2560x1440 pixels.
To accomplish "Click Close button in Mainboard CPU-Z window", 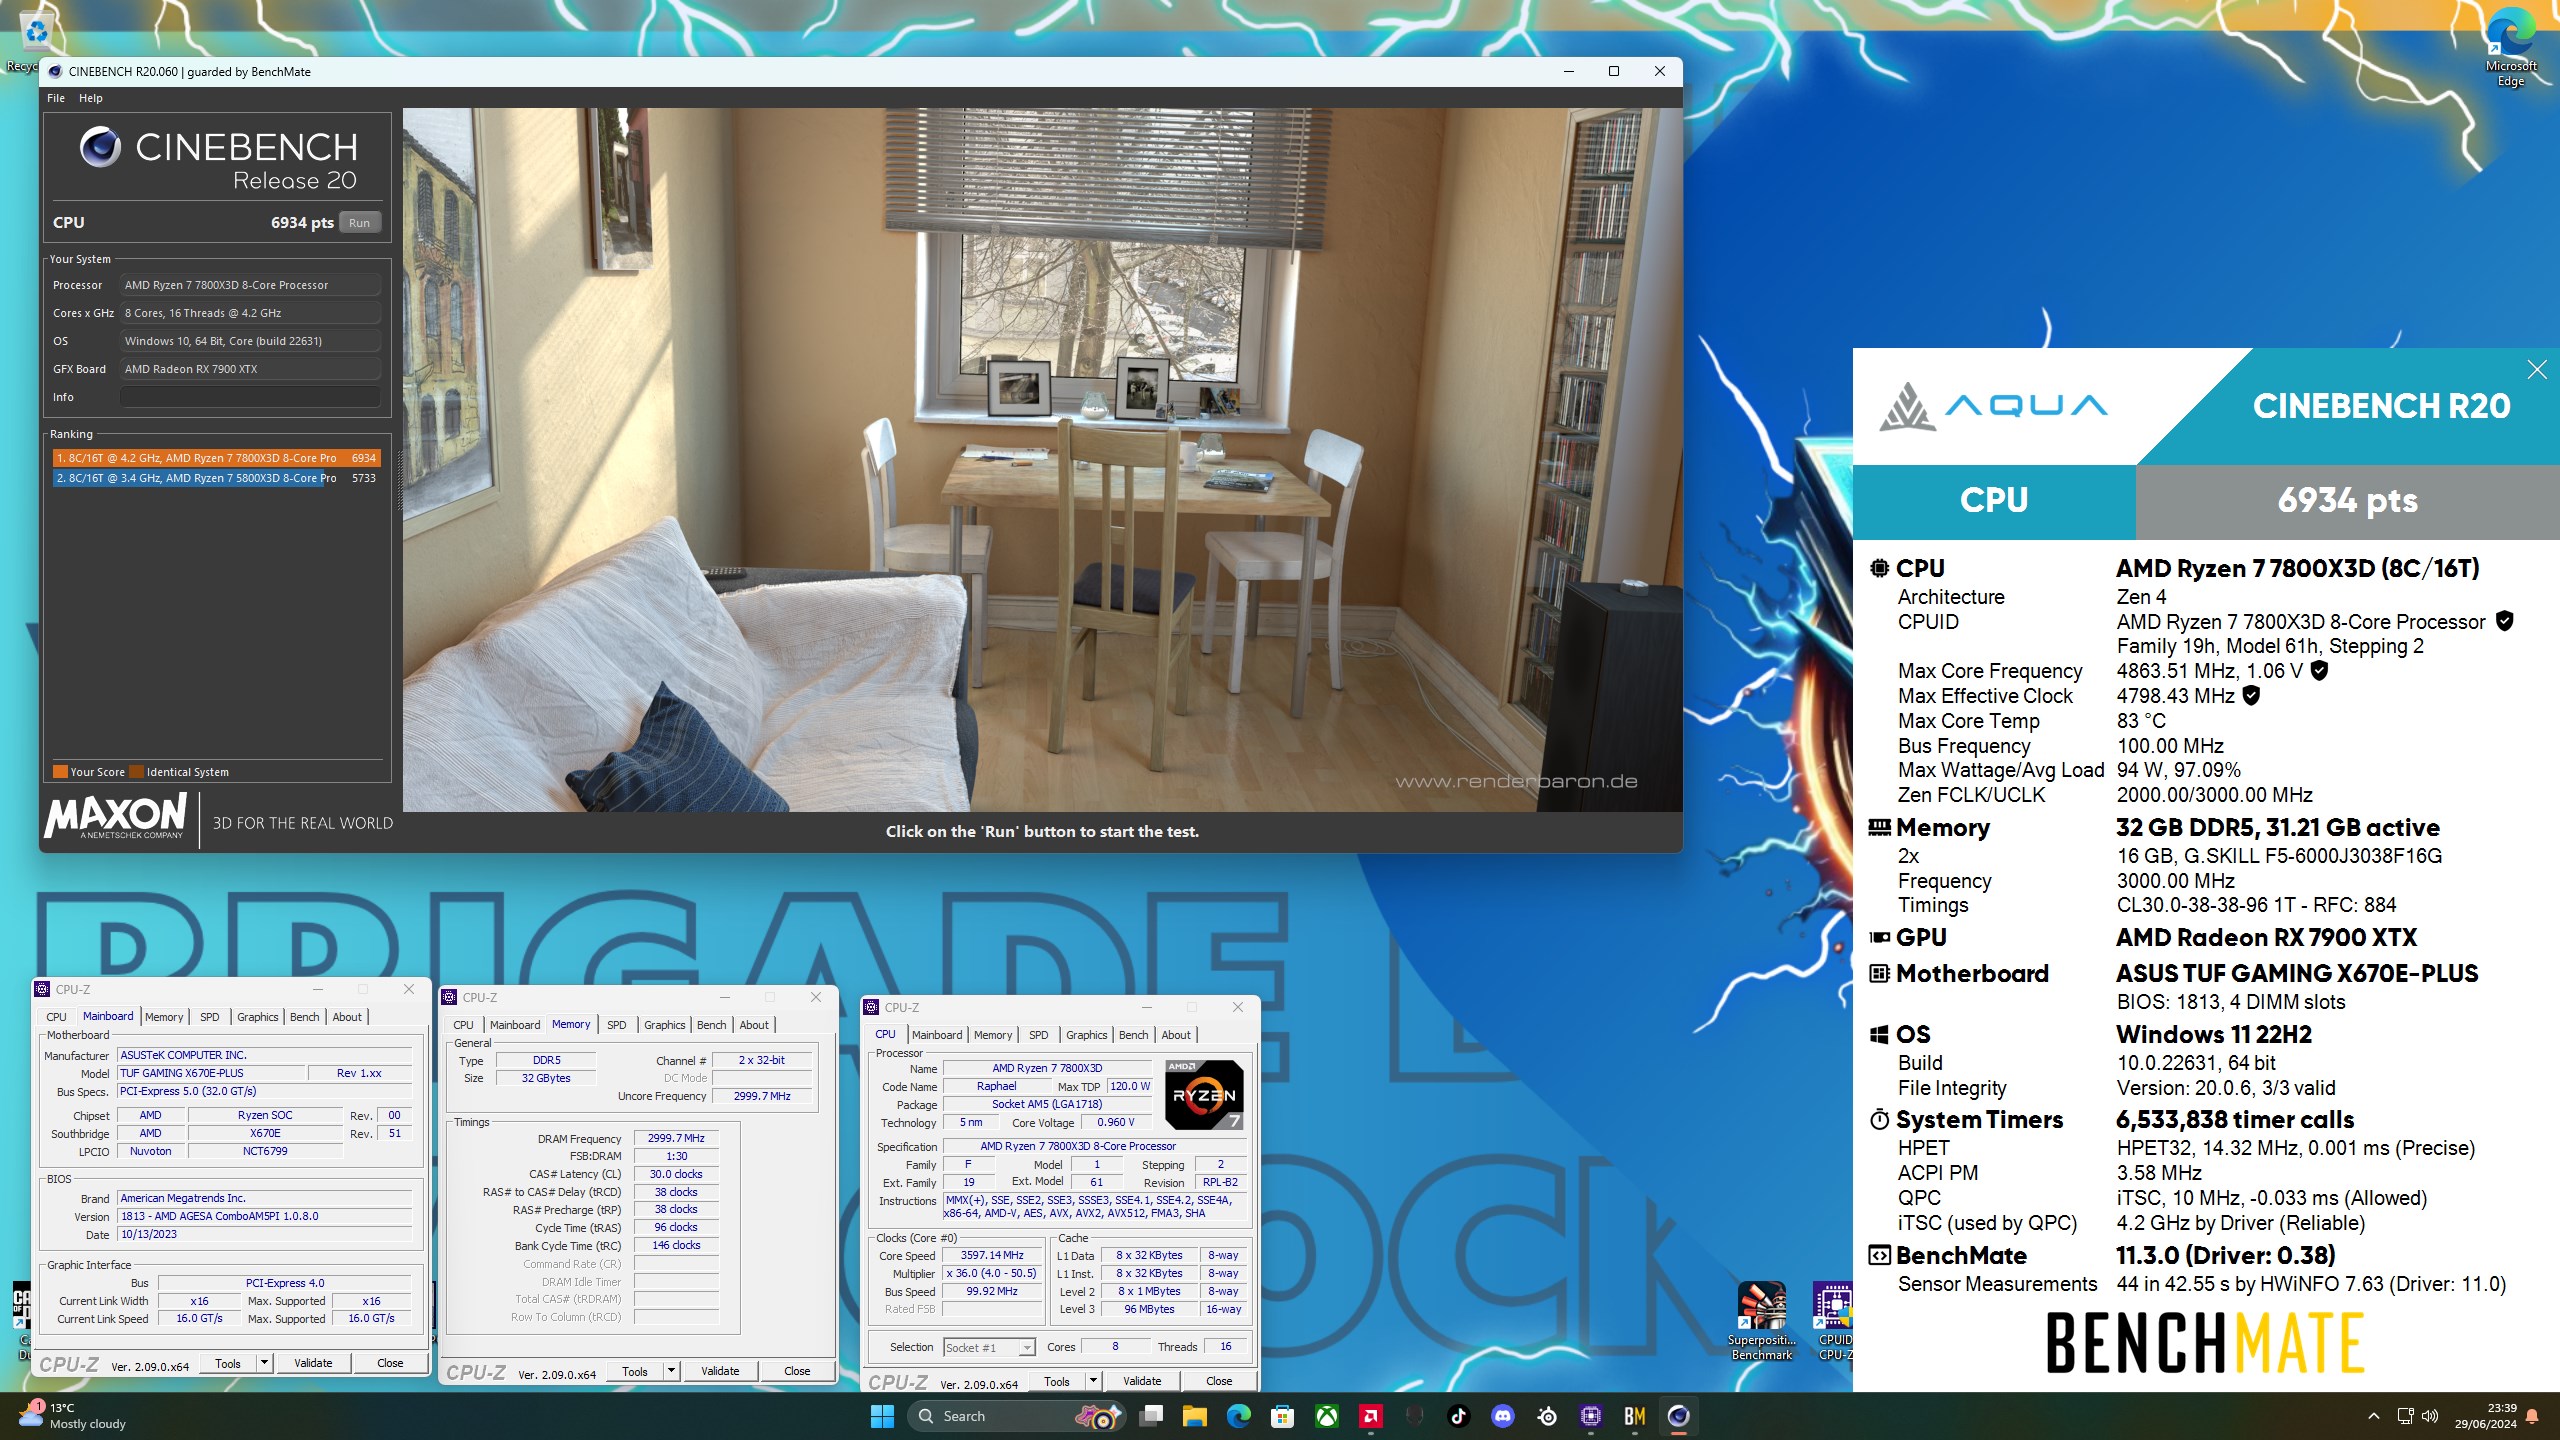I will click(390, 1363).
